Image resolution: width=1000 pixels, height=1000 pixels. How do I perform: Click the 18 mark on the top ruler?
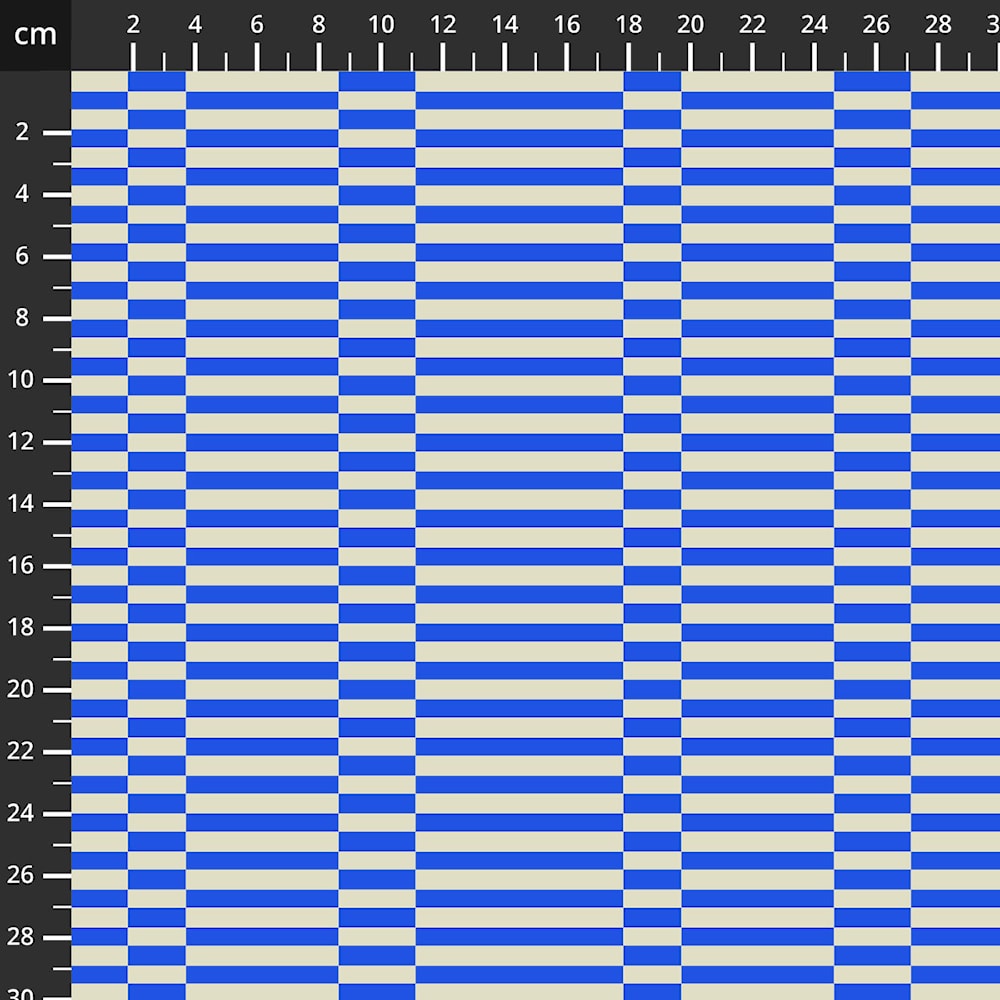click(x=629, y=26)
